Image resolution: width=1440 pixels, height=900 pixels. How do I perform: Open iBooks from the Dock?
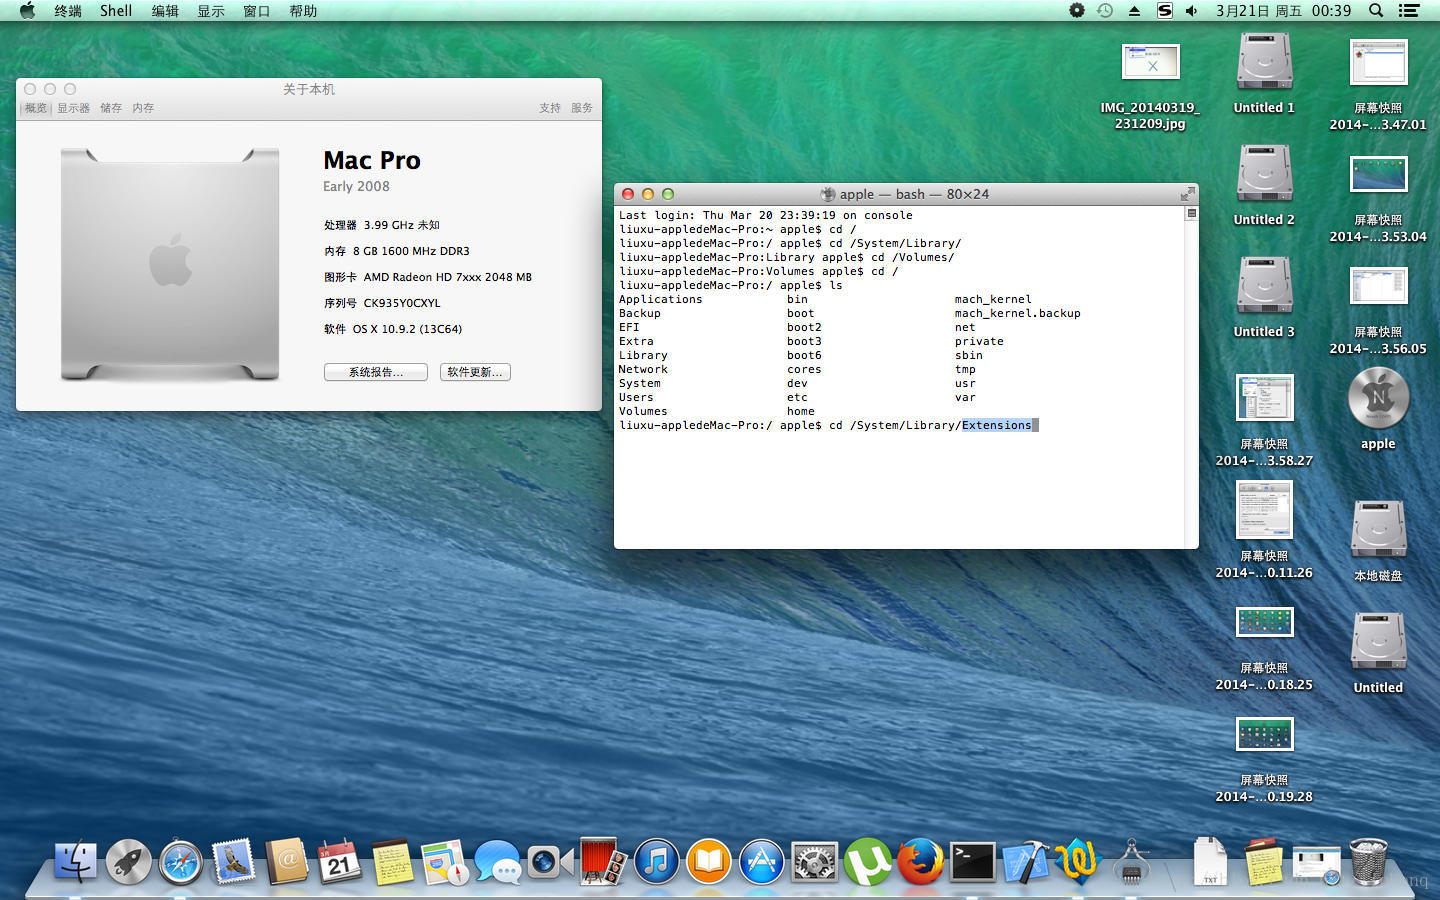click(708, 861)
